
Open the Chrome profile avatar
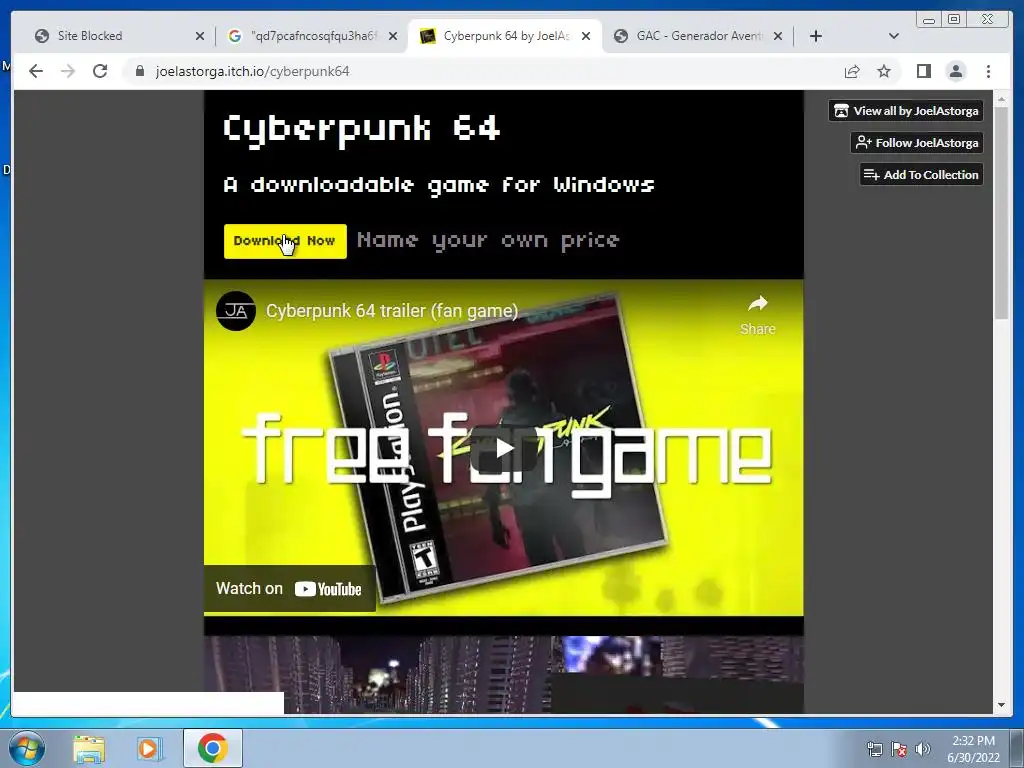[x=956, y=71]
